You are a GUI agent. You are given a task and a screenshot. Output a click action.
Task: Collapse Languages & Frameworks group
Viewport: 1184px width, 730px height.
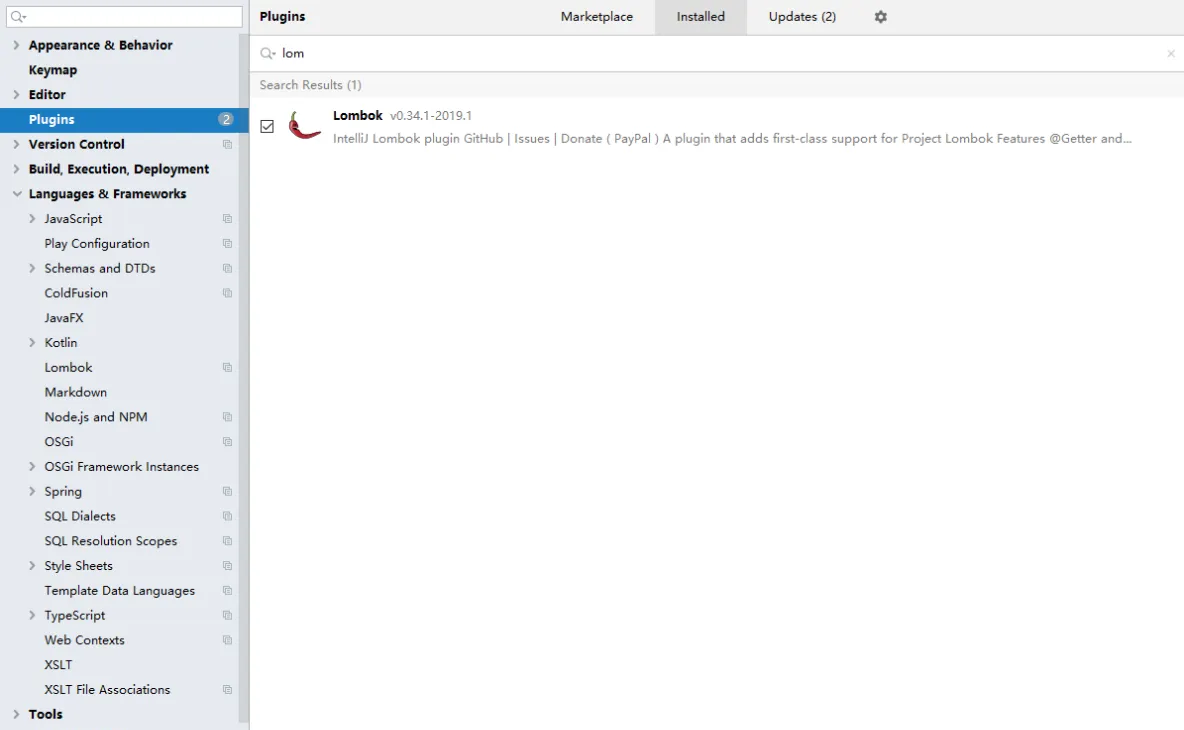pyautogui.click(x=17, y=194)
